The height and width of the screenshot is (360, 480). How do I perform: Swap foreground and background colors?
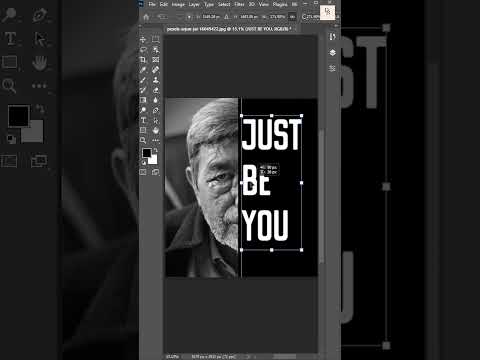(156, 151)
